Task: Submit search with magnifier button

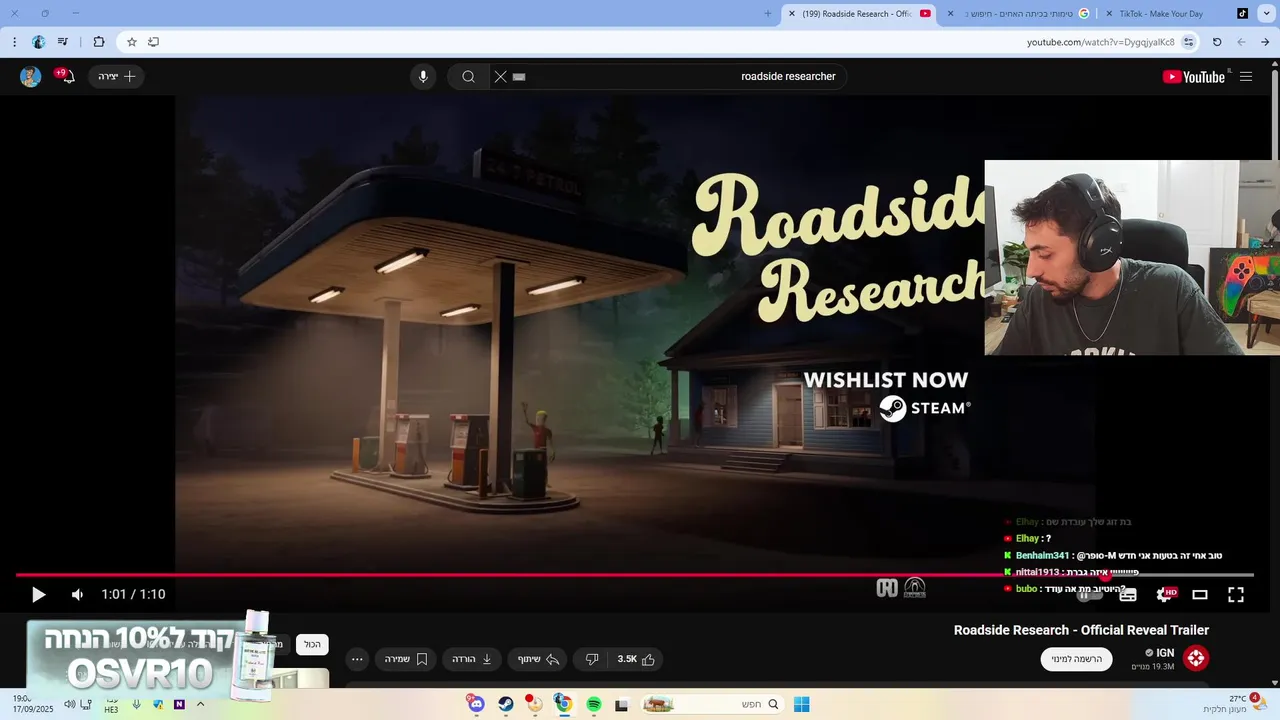Action: 468,77
